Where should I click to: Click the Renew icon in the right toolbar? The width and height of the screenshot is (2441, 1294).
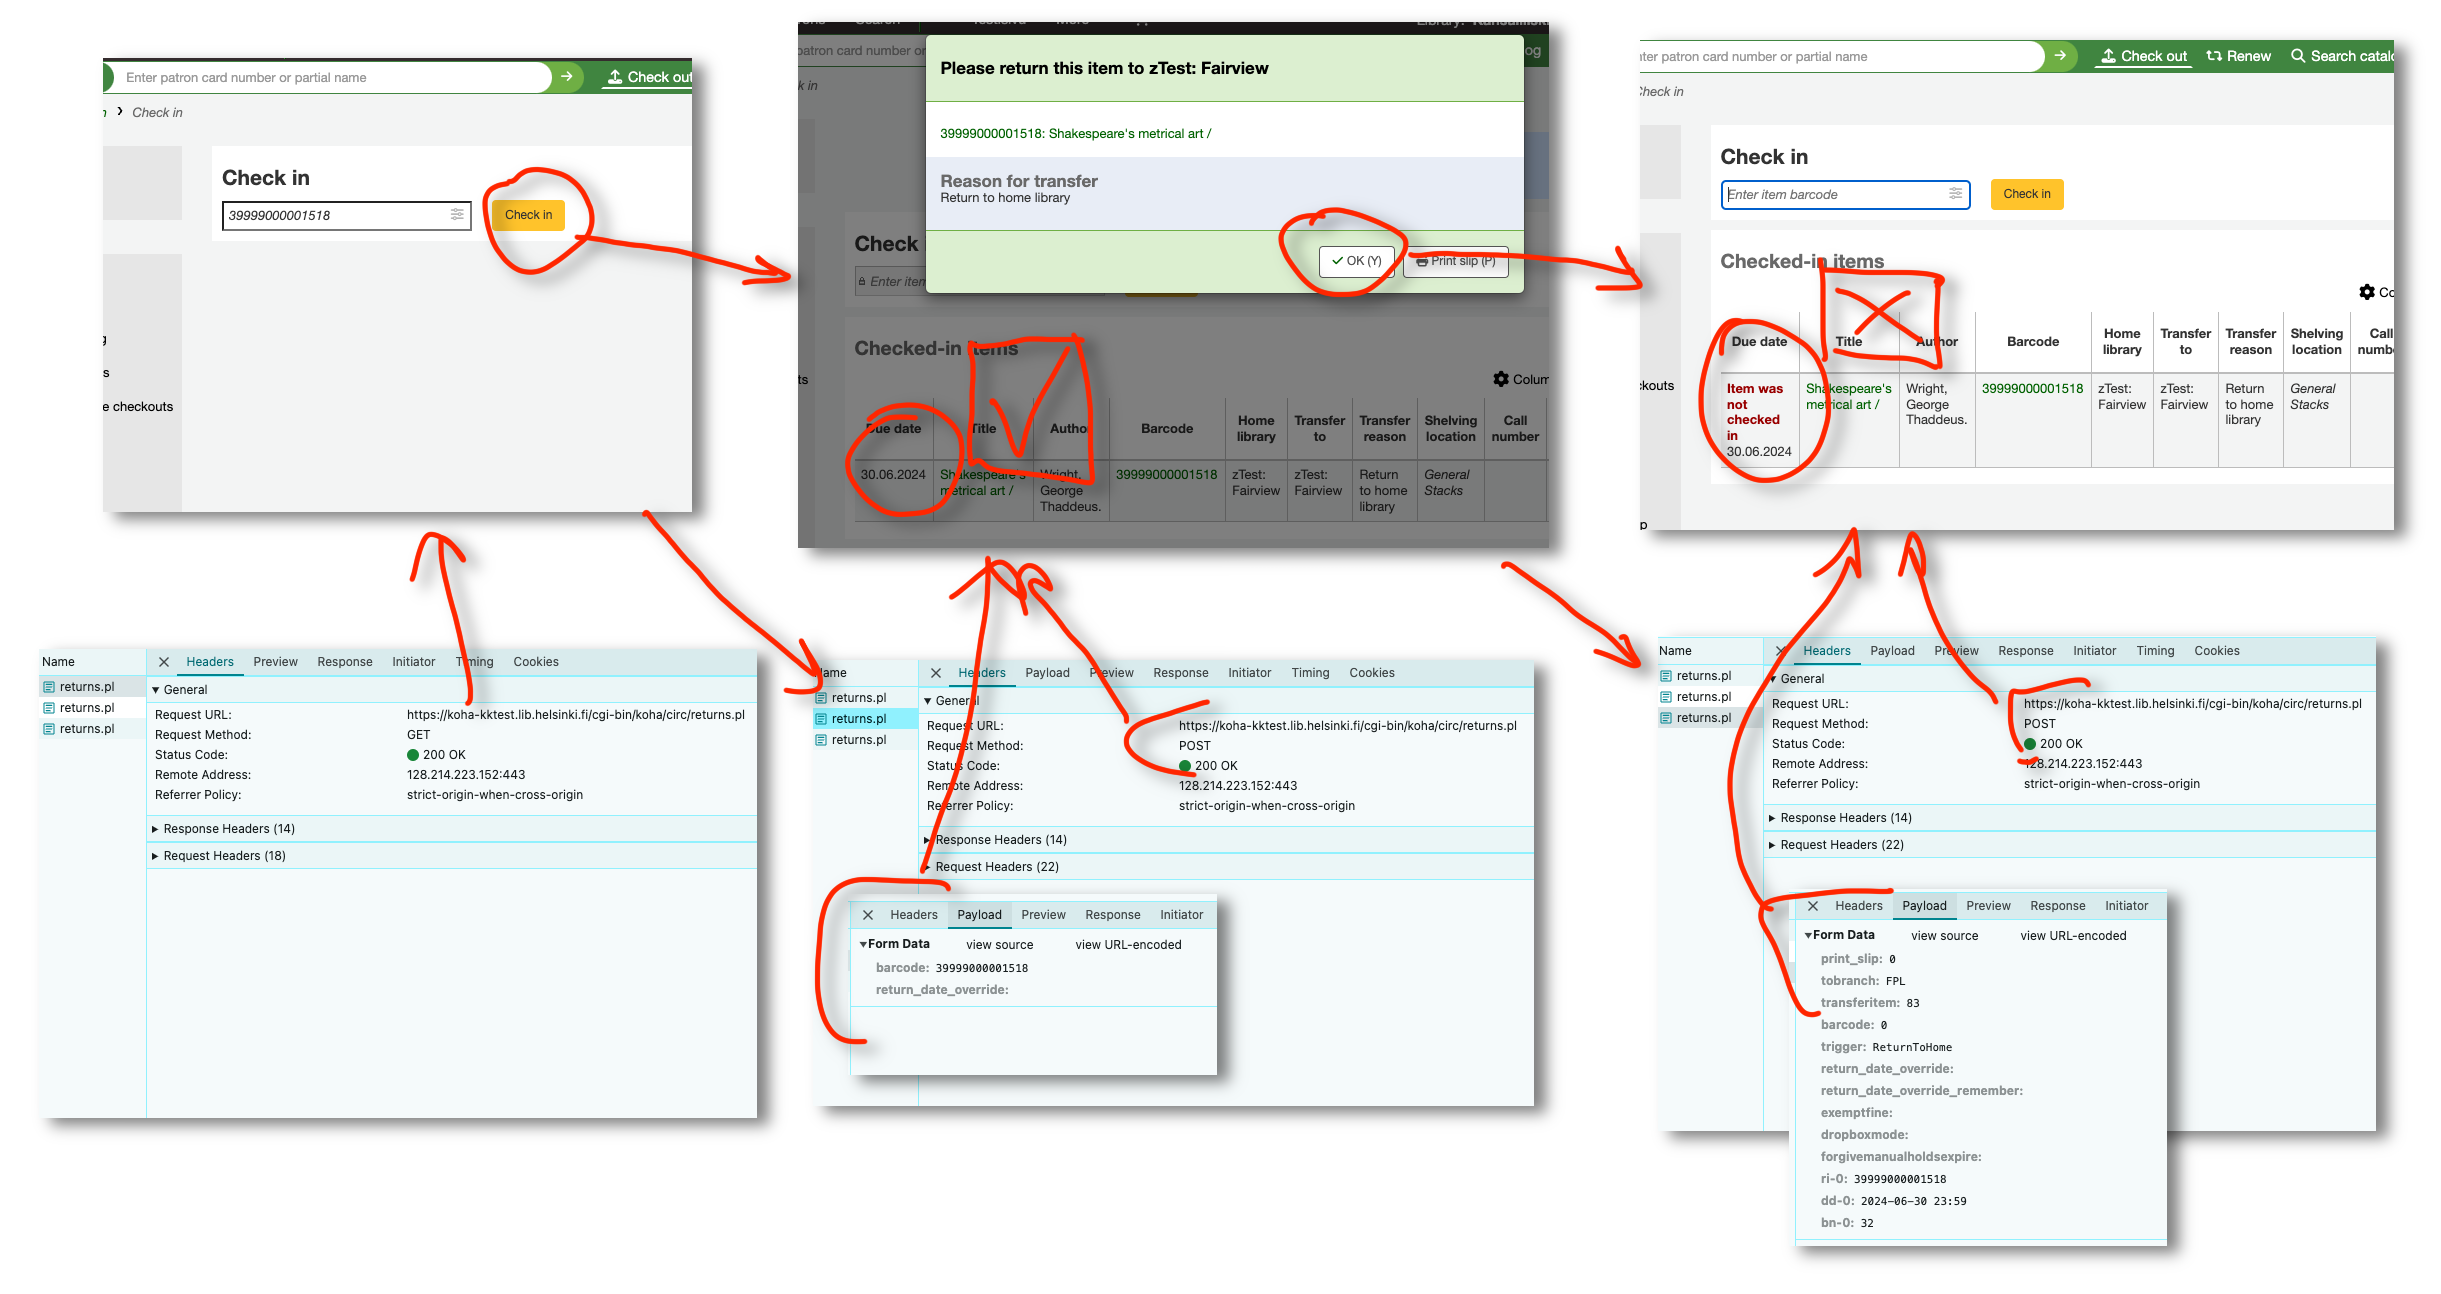click(2215, 56)
